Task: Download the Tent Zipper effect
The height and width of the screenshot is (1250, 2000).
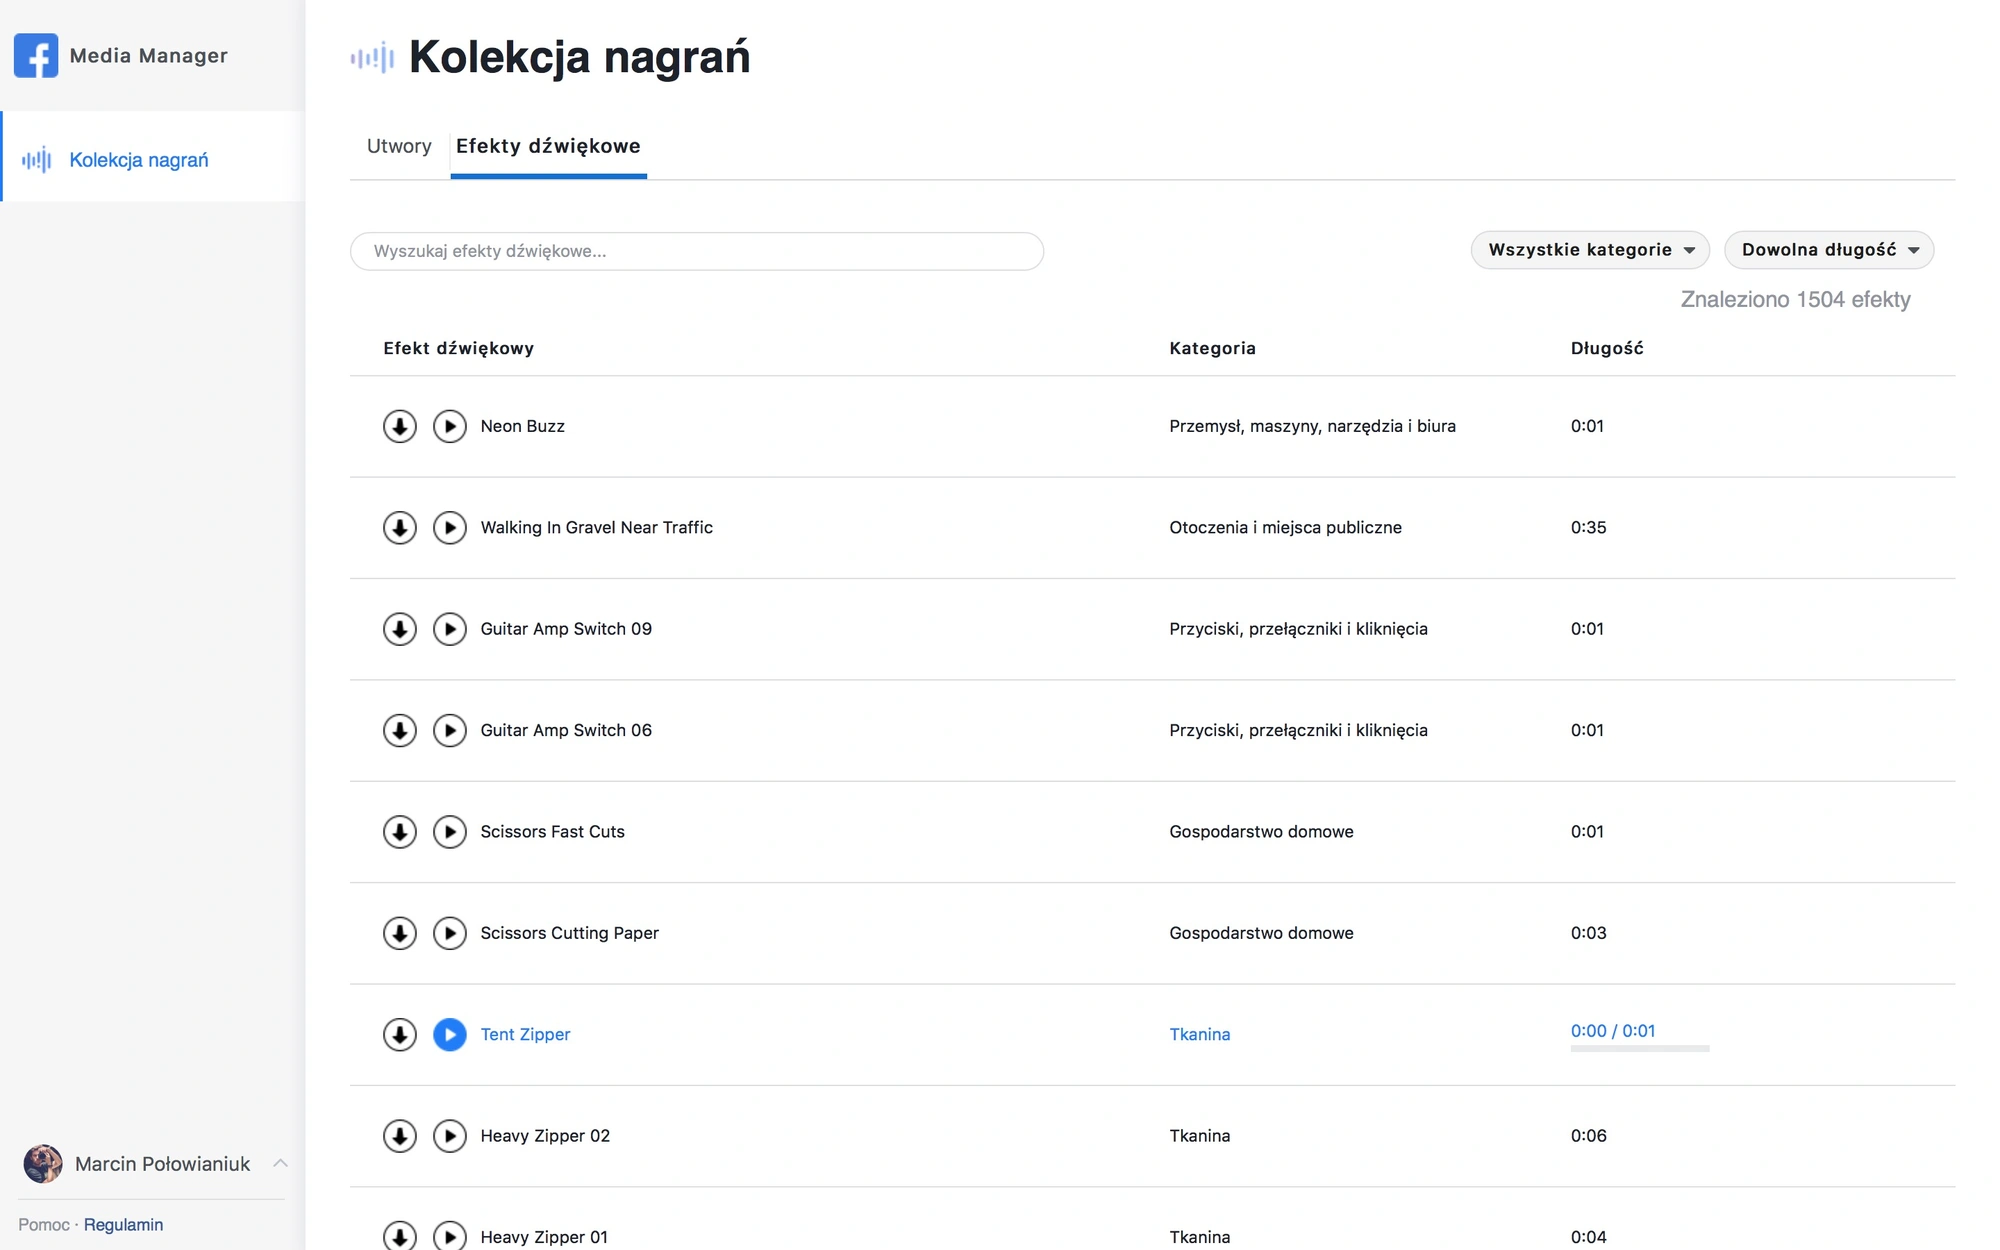Action: [400, 1034]
